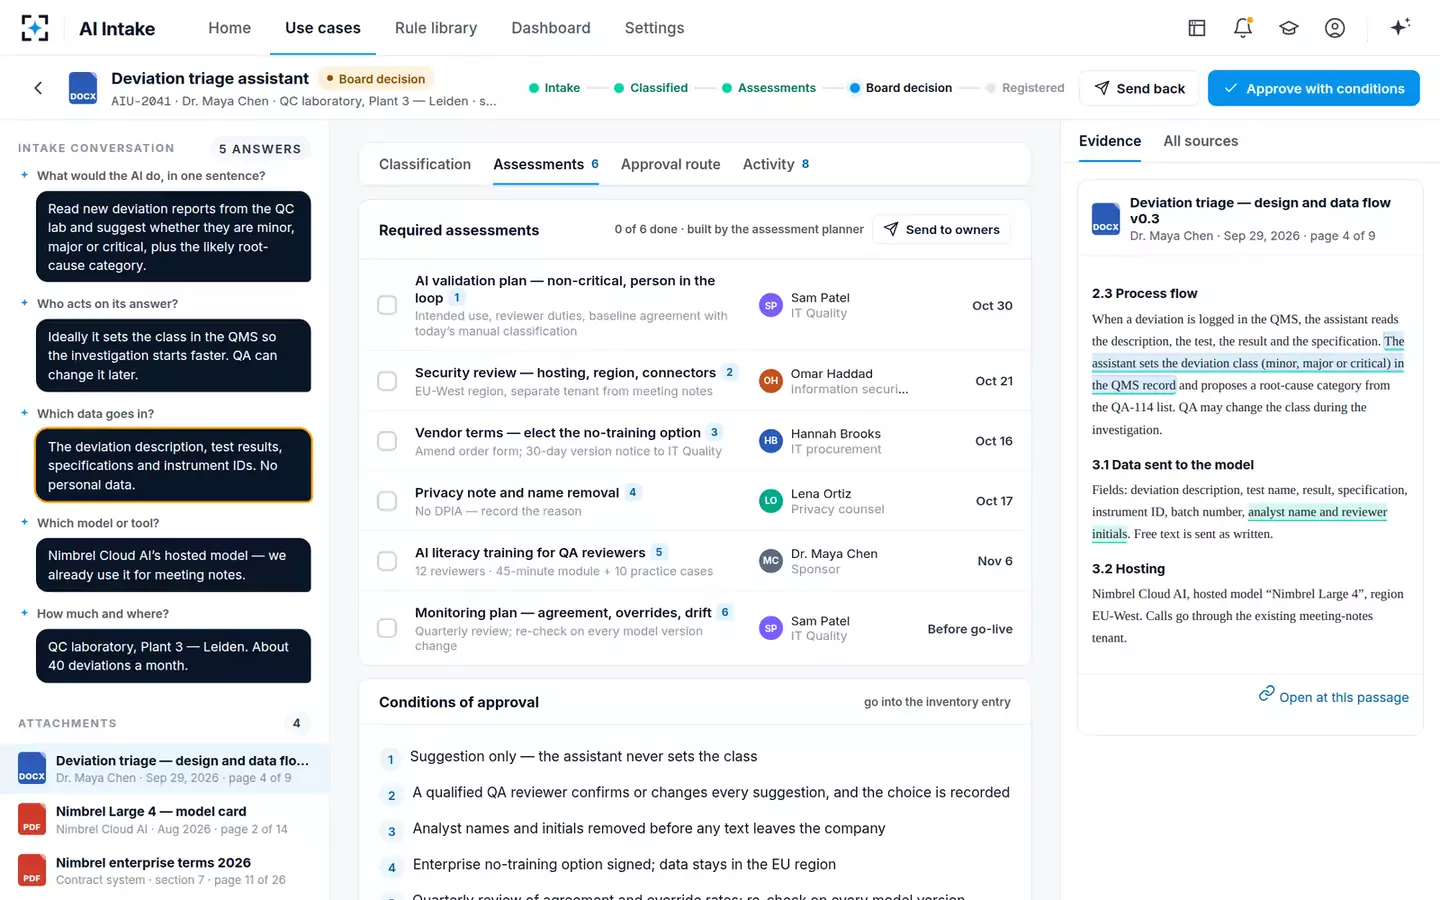Open the AI sparkle assistant icon
The height and width of the screenshot is (900, 1440).
[1400, 27]
